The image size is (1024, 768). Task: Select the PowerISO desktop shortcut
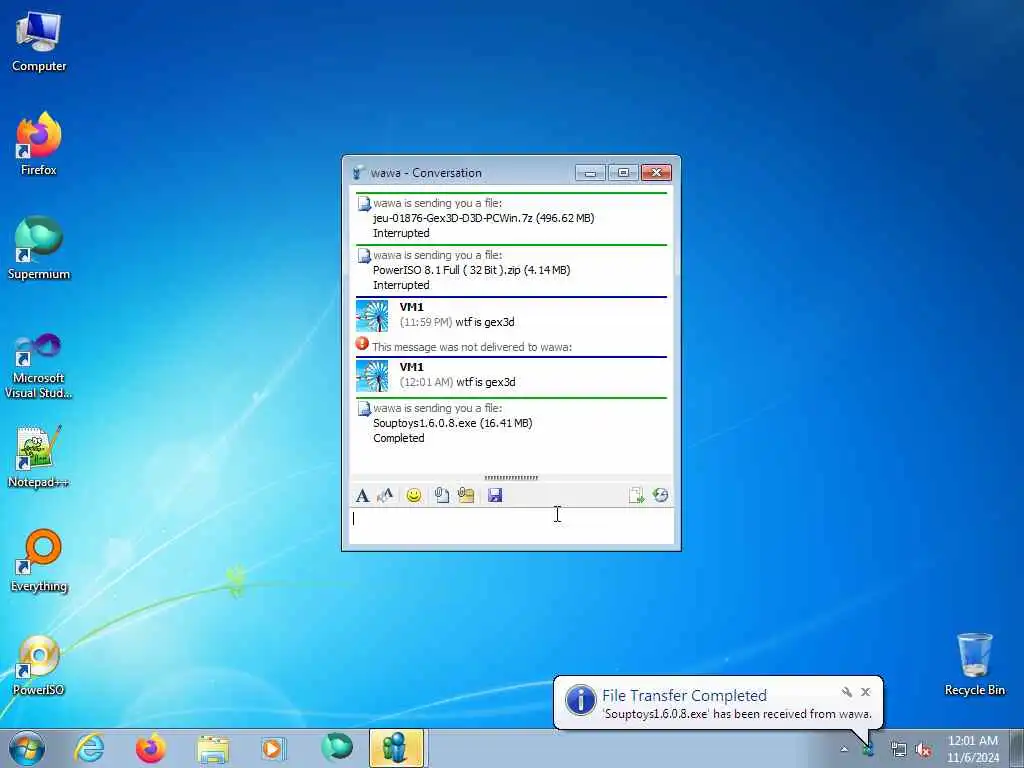[x=39, y=665]
